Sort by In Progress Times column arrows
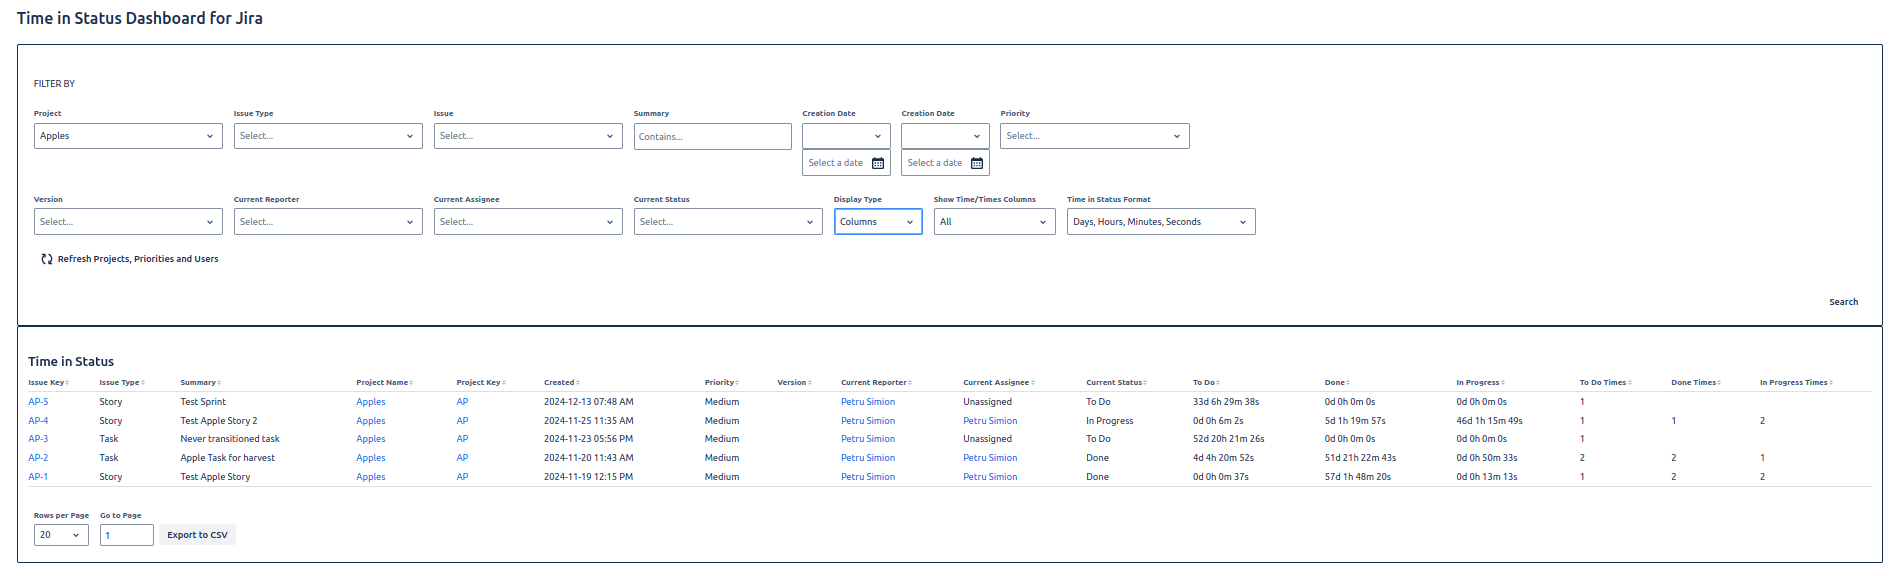Image resolution: width=1896 pixels, height=576 pixels. [1831, 383]
